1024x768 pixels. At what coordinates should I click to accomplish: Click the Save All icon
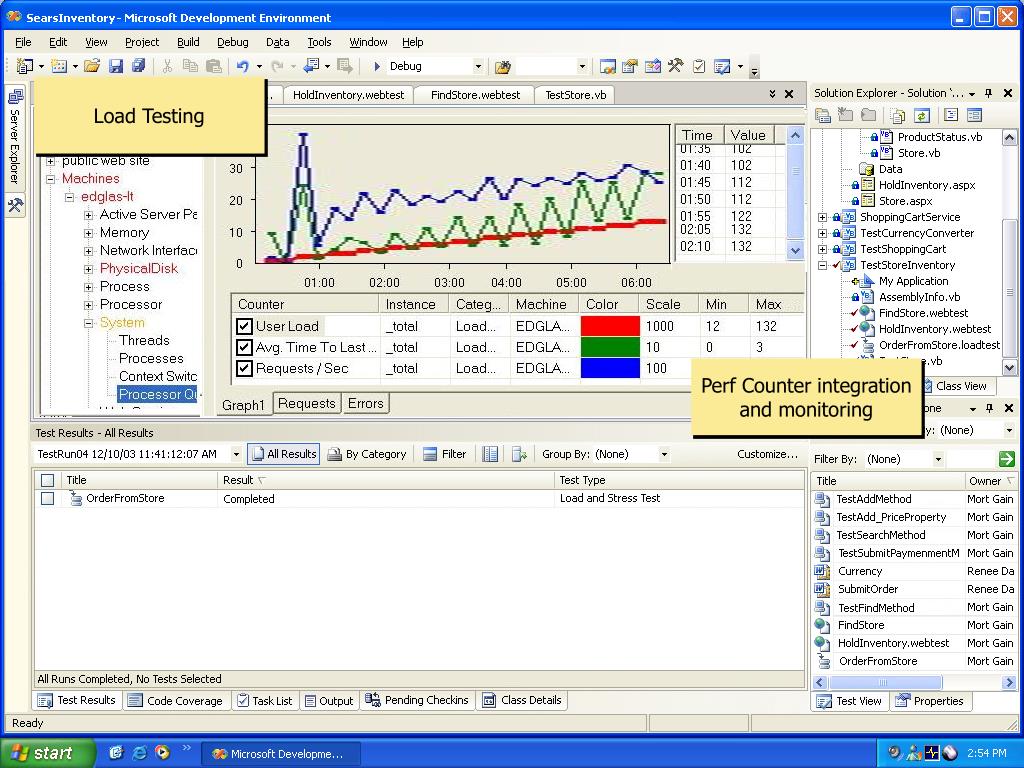click(138, 66)
